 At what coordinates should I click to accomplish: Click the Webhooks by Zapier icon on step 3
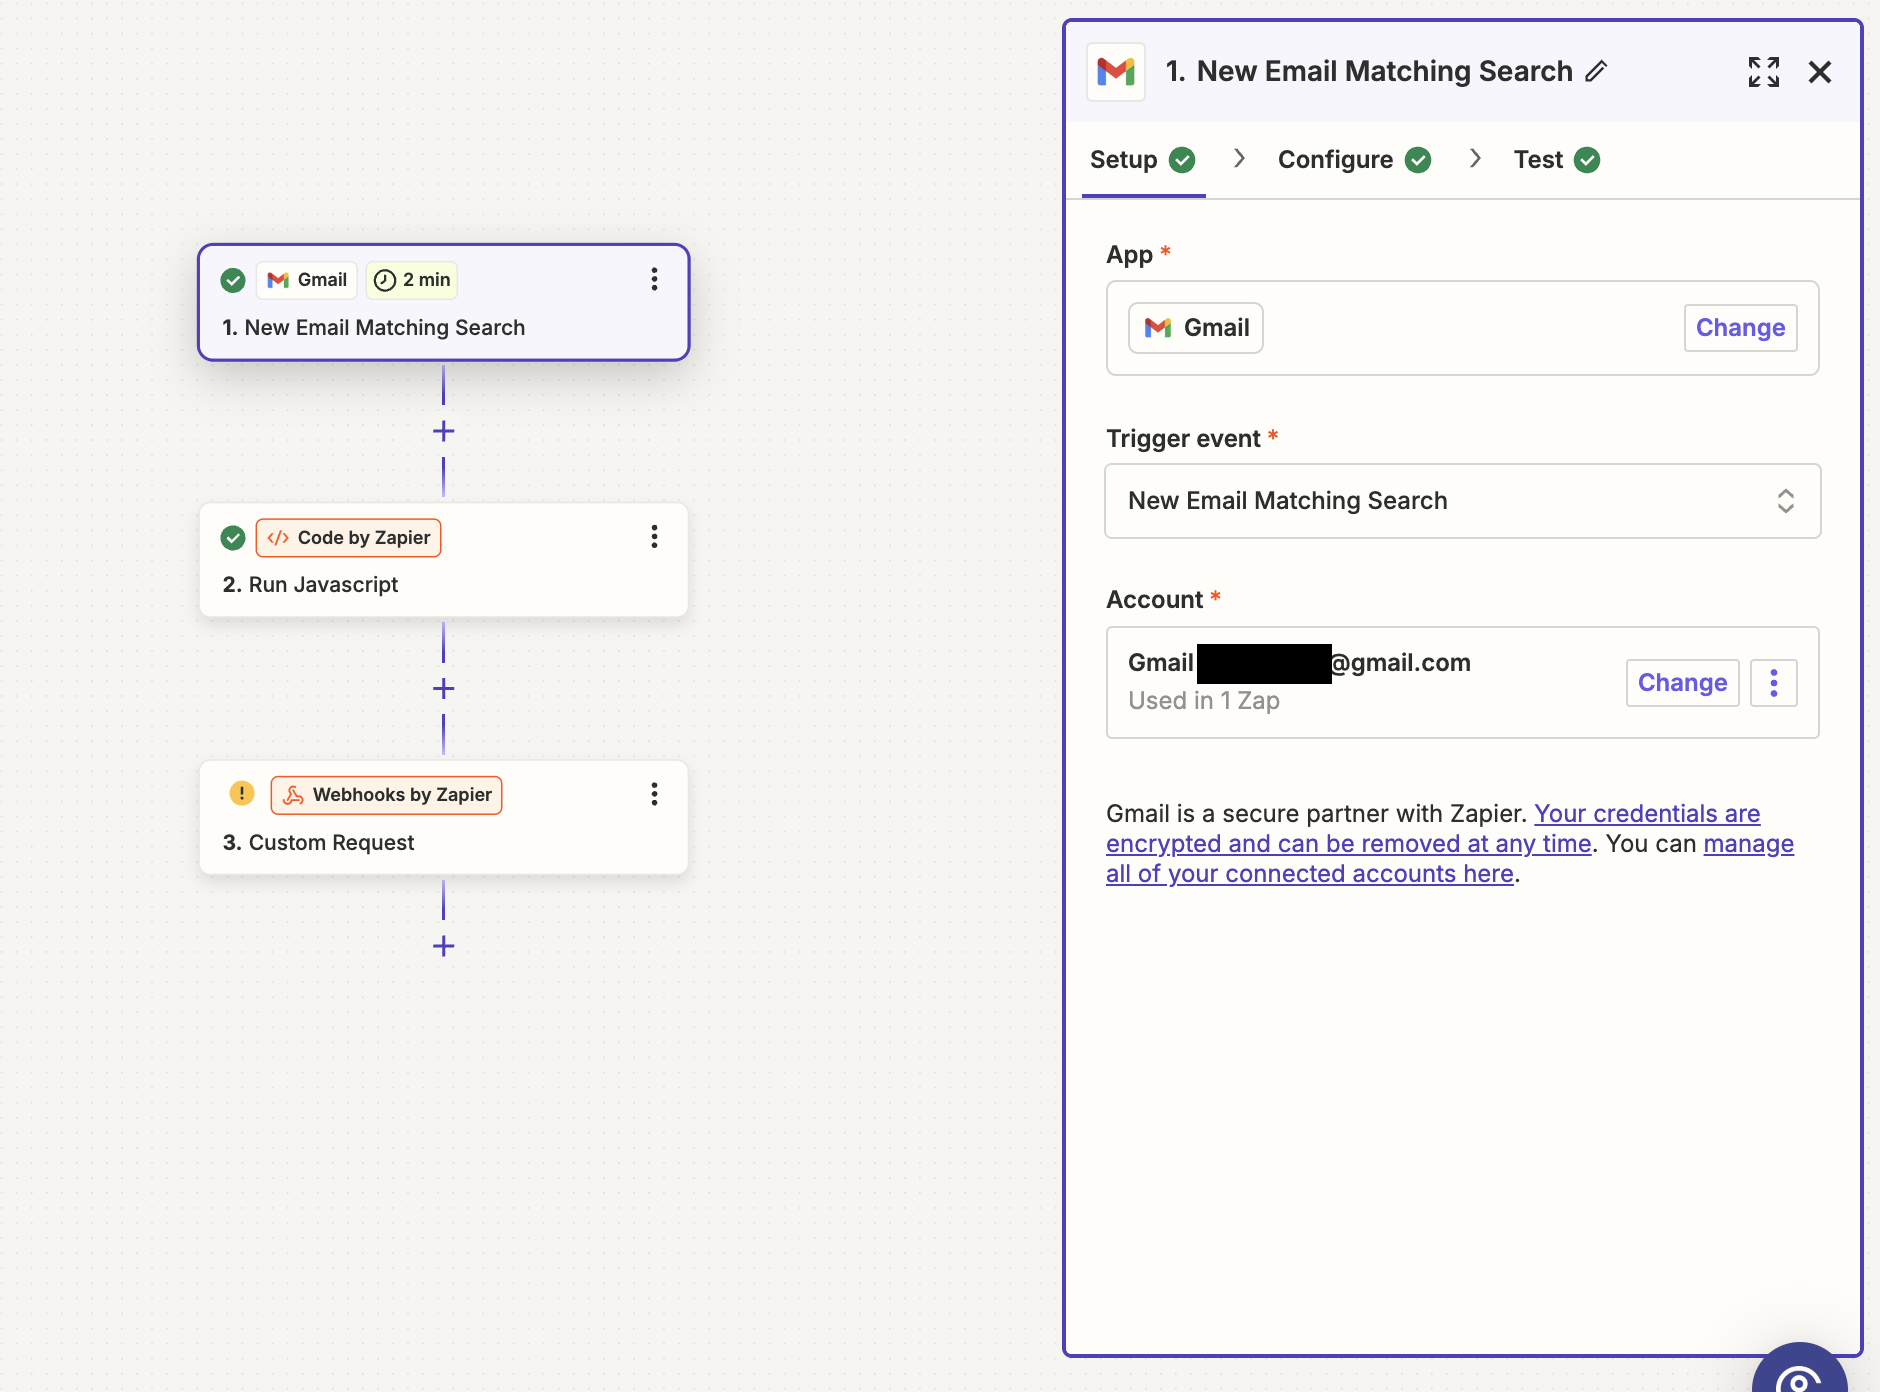click(x=291, y=794)
